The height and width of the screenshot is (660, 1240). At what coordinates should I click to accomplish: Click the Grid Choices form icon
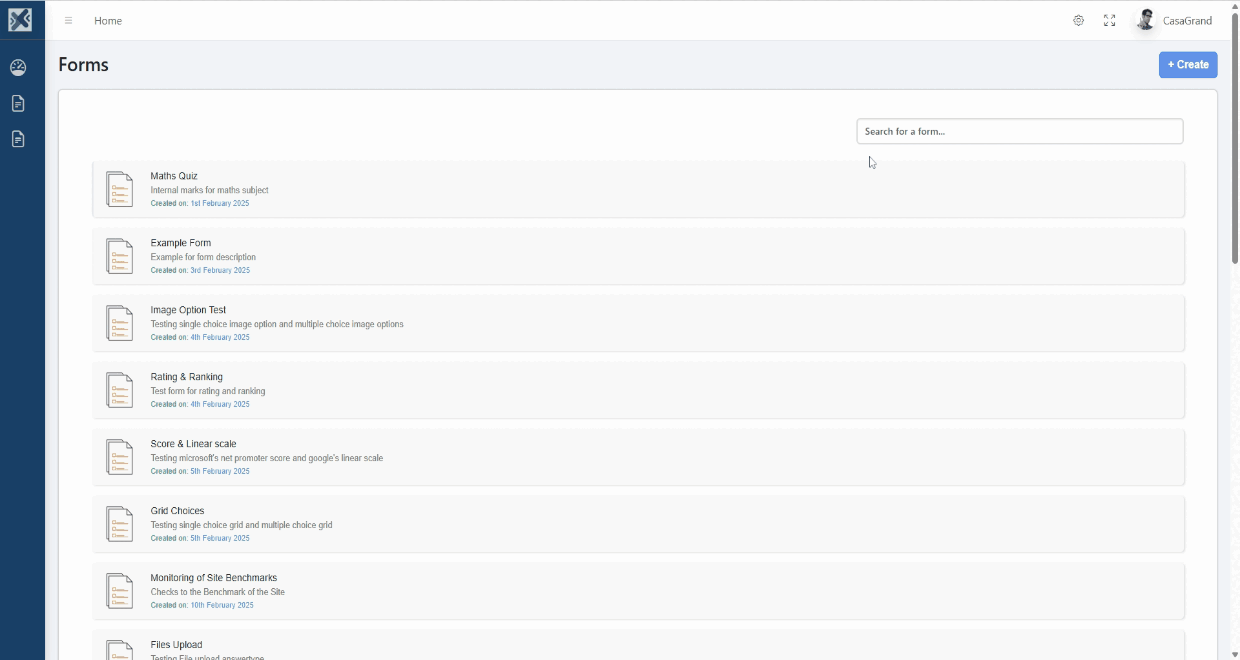point(119,524)
